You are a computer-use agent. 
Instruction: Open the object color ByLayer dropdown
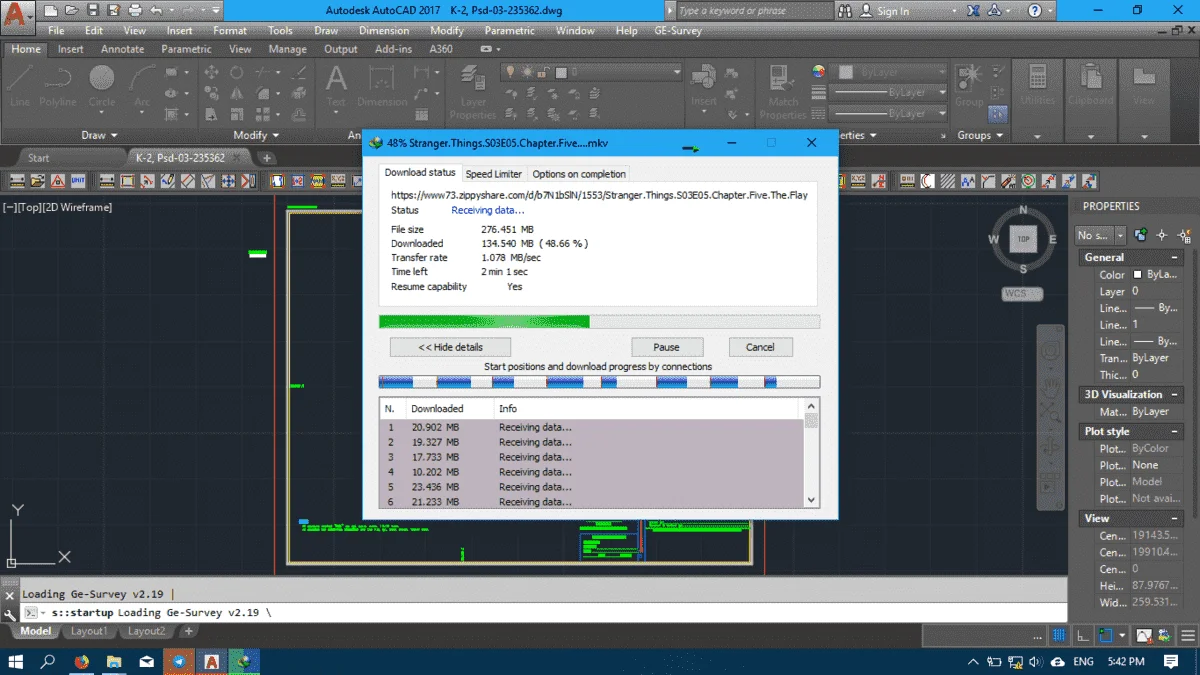click(x=890, y=73)
